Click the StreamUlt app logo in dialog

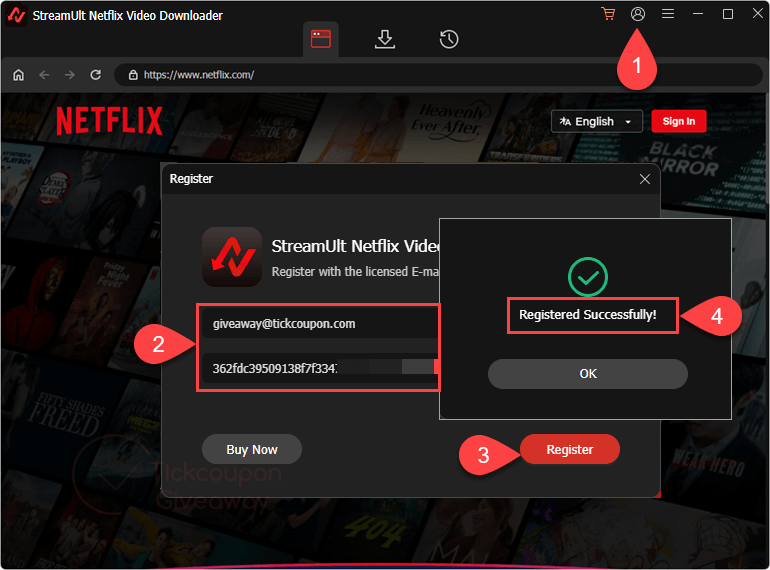coord(232,257)
